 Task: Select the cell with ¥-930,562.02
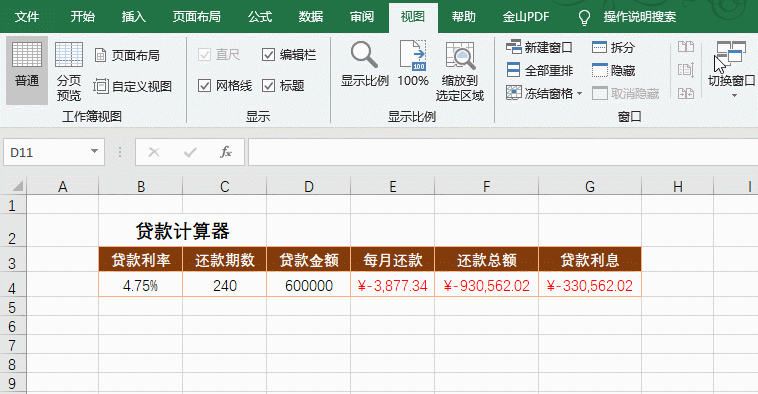coord(486,285)
